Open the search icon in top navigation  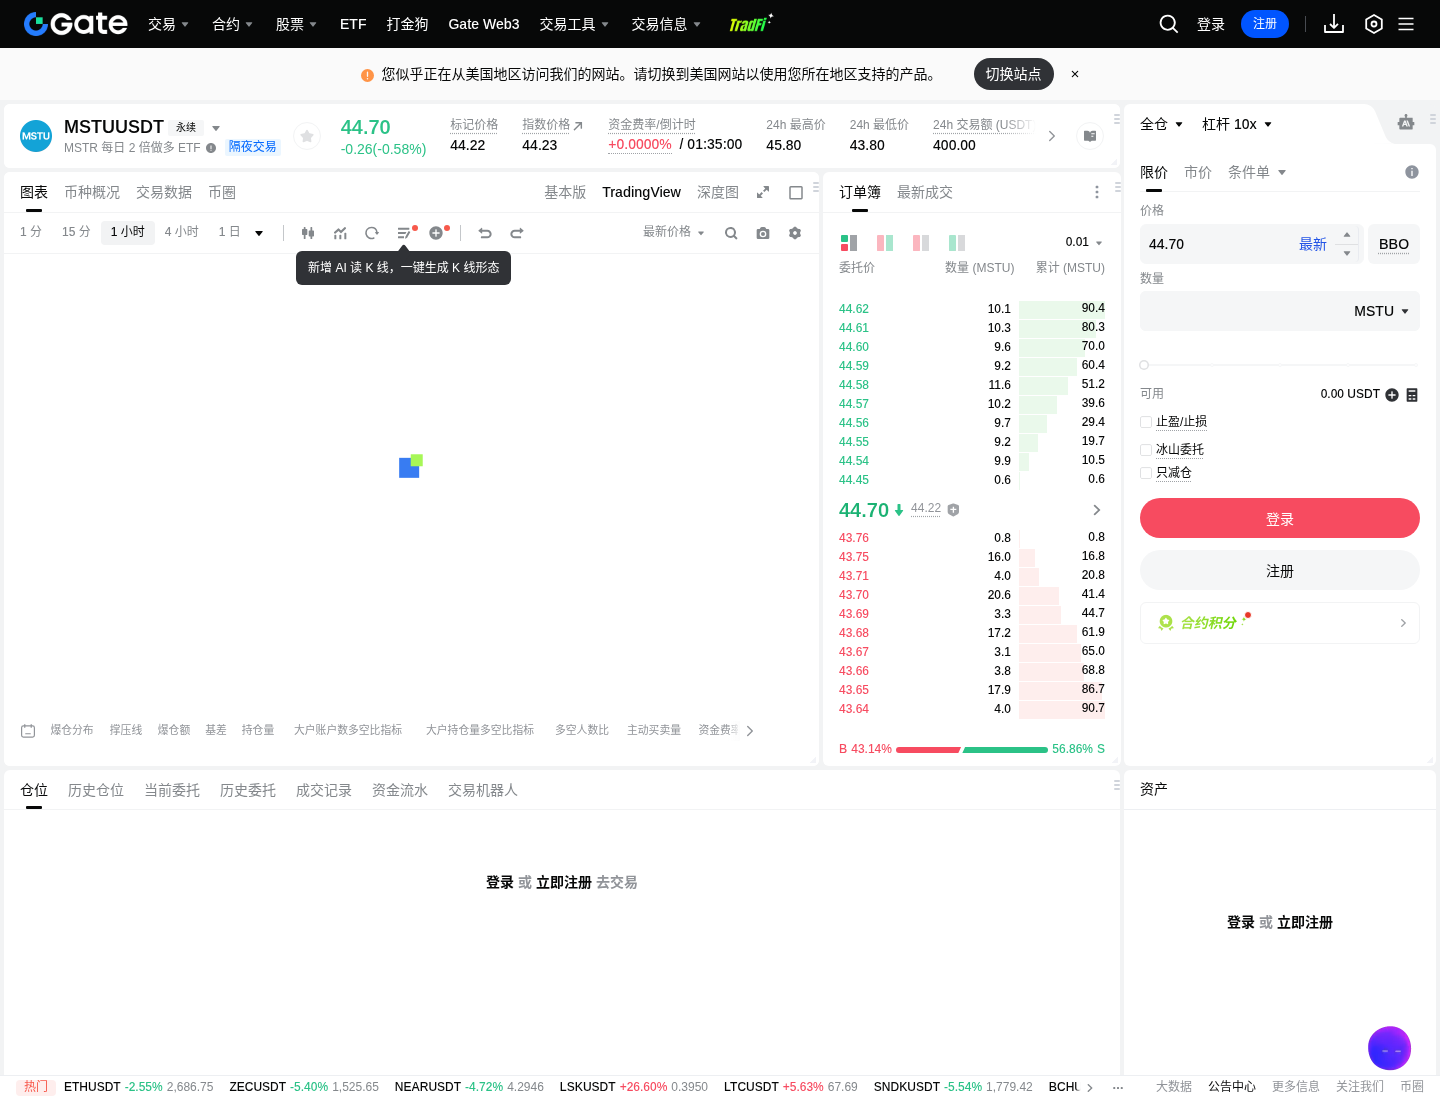1168,24
